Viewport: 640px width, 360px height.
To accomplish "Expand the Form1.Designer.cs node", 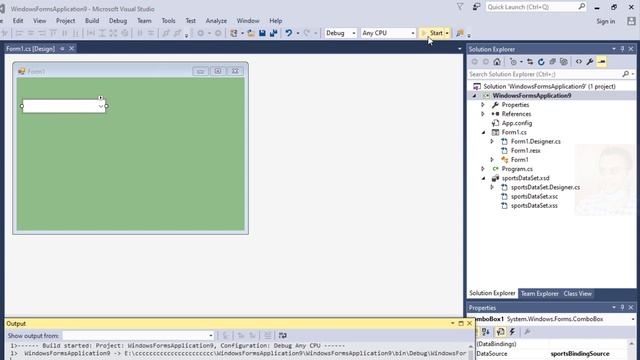I will click(492, 141).
